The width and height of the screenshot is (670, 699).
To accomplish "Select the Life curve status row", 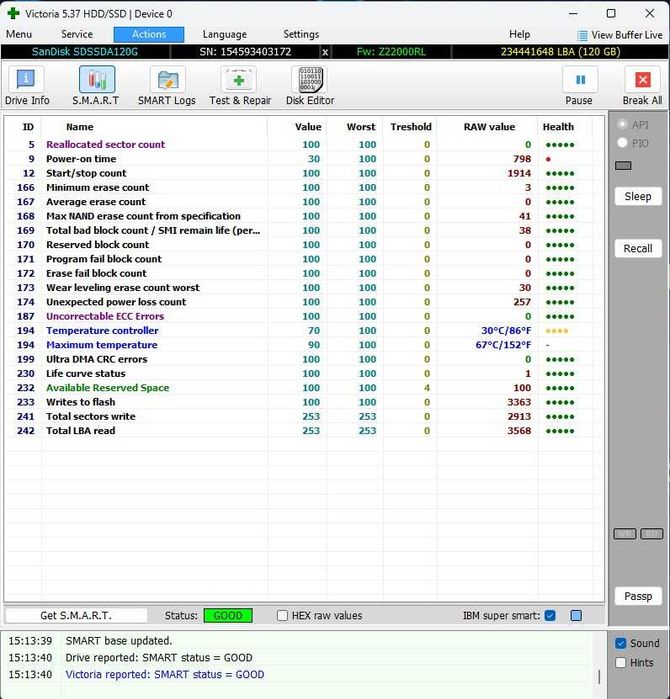I will click(304, 373).
